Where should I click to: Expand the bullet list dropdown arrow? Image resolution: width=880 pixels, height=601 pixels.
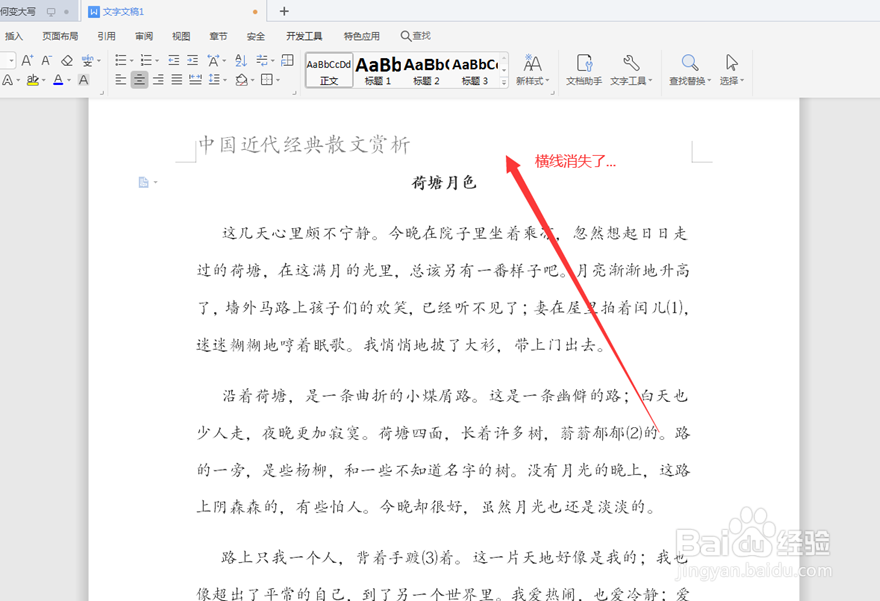point(132,61)
